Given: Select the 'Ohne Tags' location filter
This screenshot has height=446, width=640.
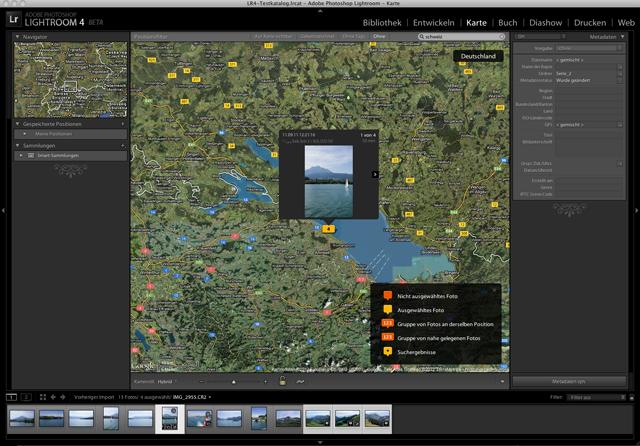Looking at the screenshot, I should 353,36.
